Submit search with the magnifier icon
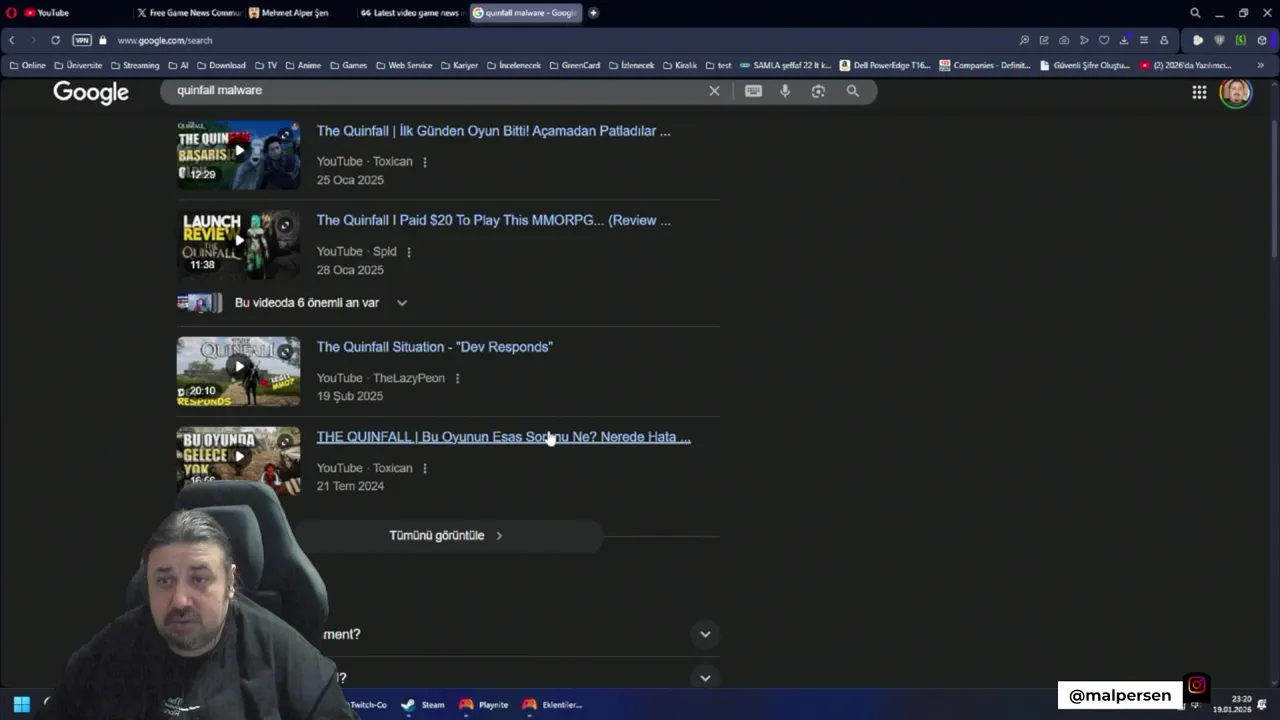The image size is (1280, 720). (x=852, y=91)
